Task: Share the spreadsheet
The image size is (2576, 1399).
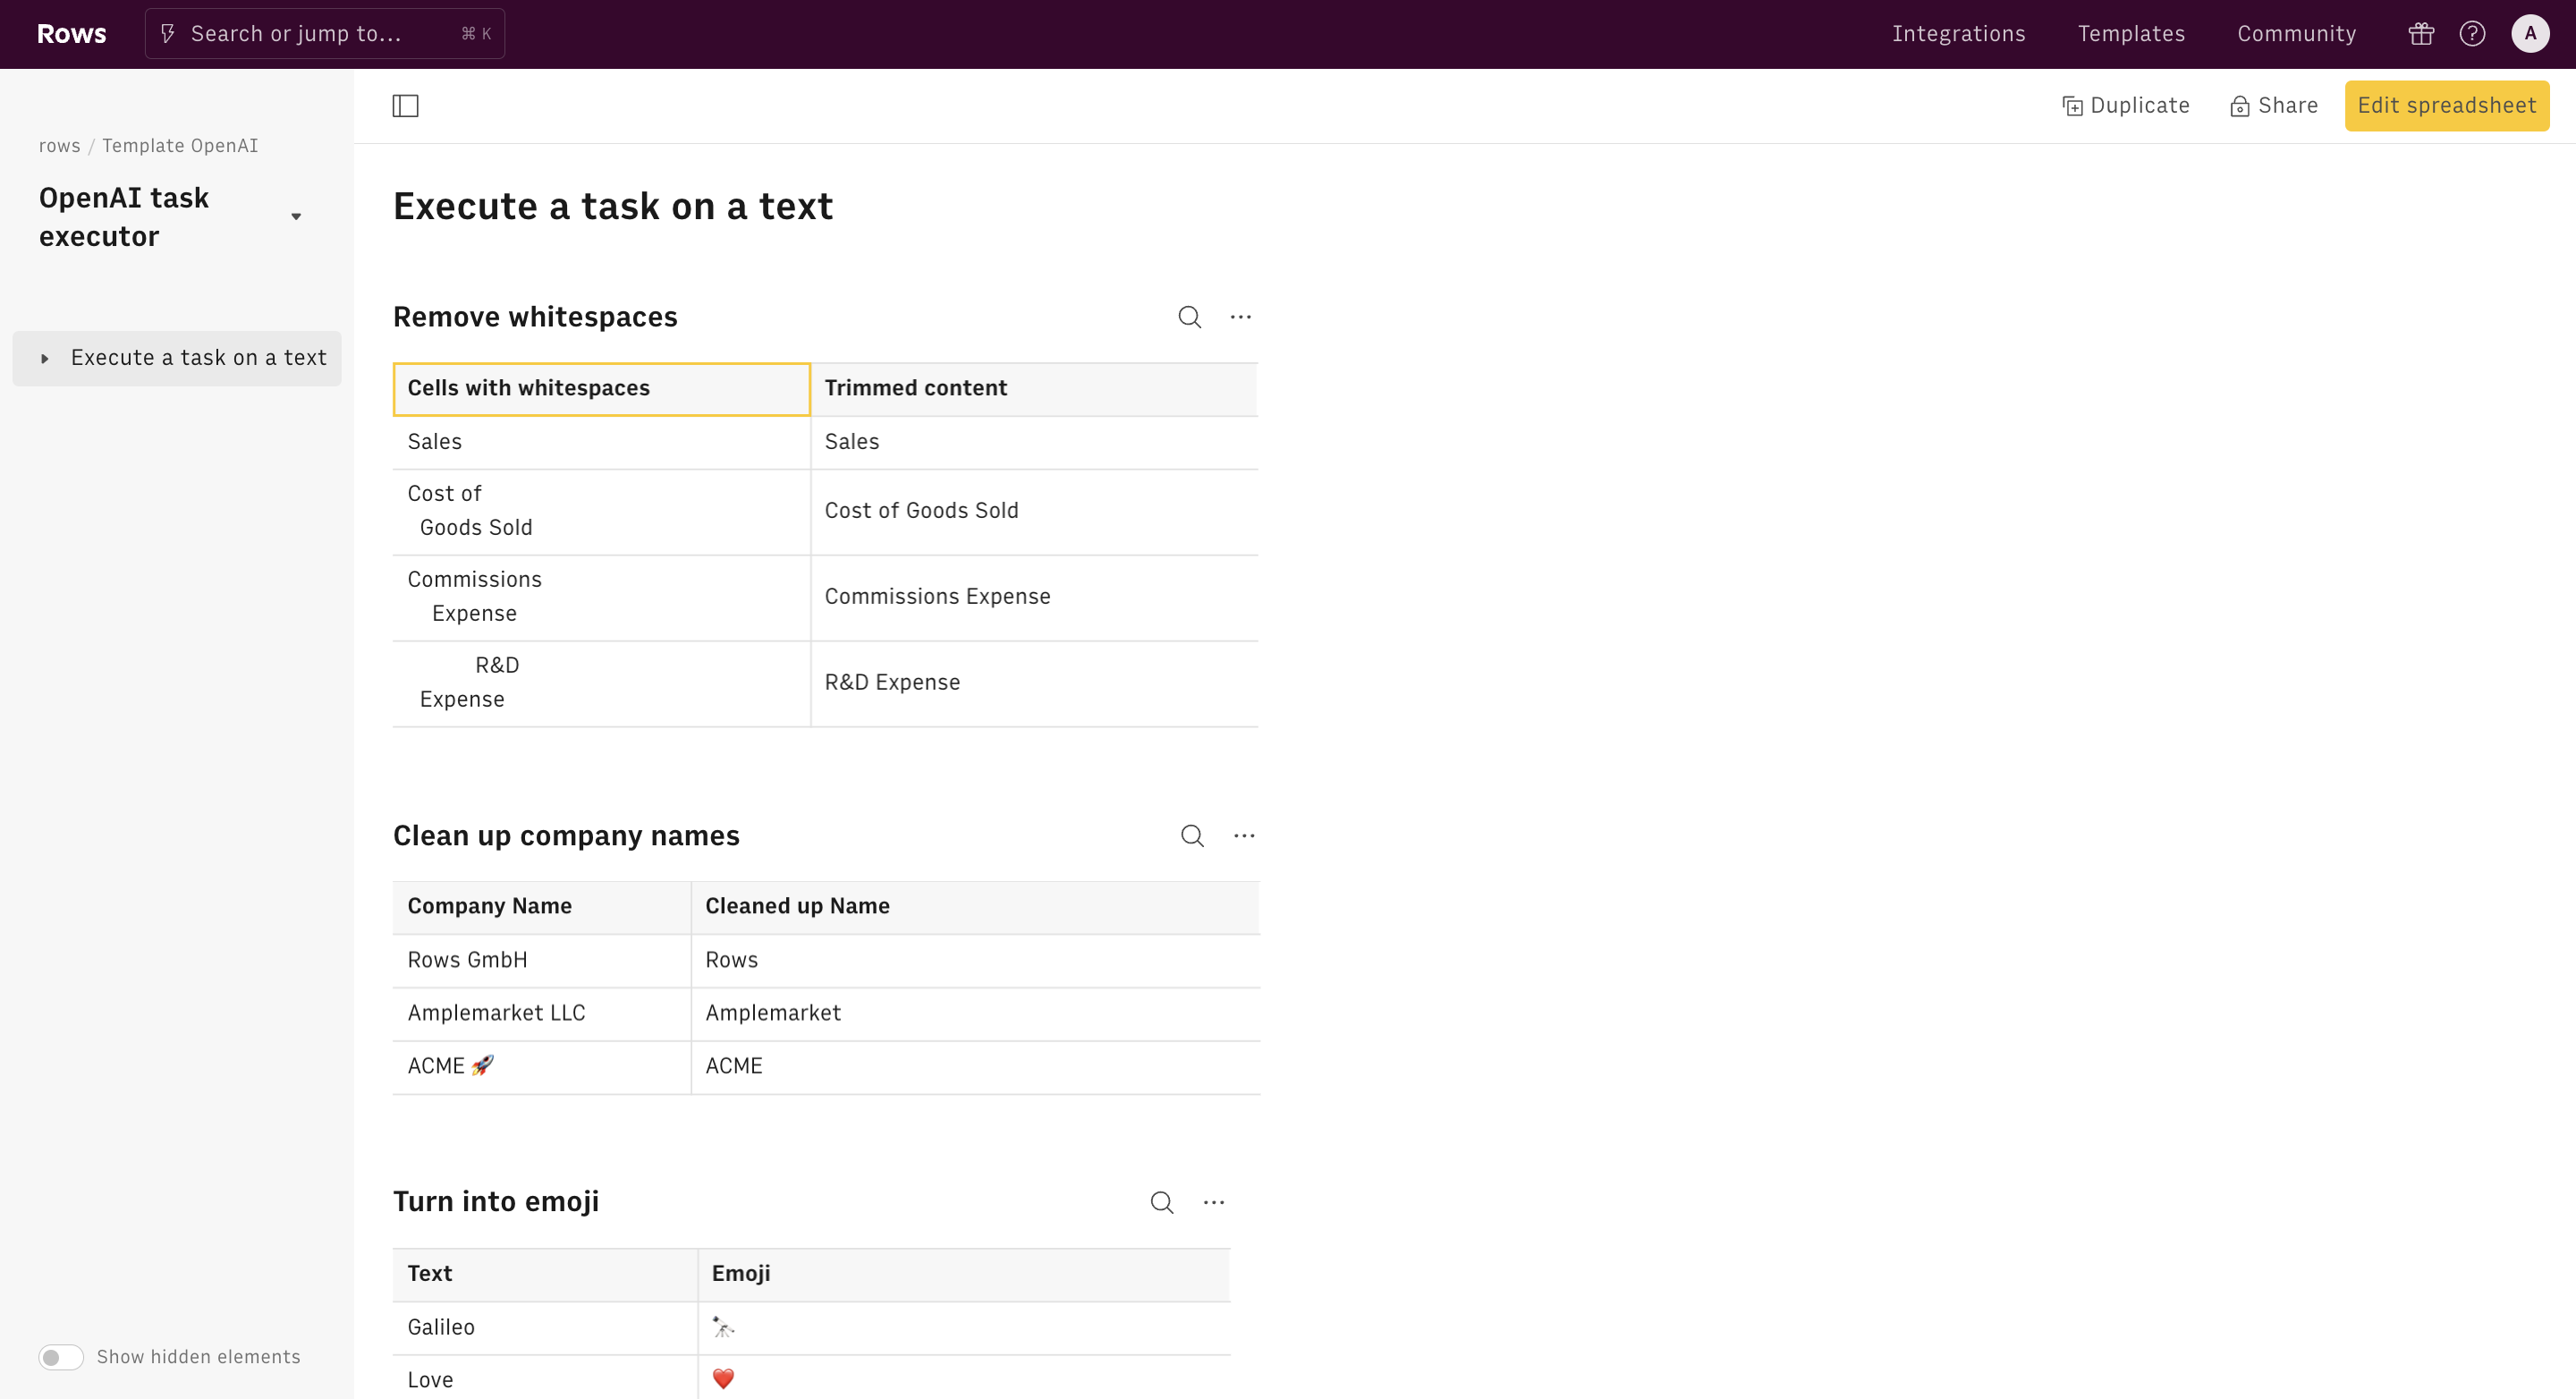Action: tap(2274, 106)
